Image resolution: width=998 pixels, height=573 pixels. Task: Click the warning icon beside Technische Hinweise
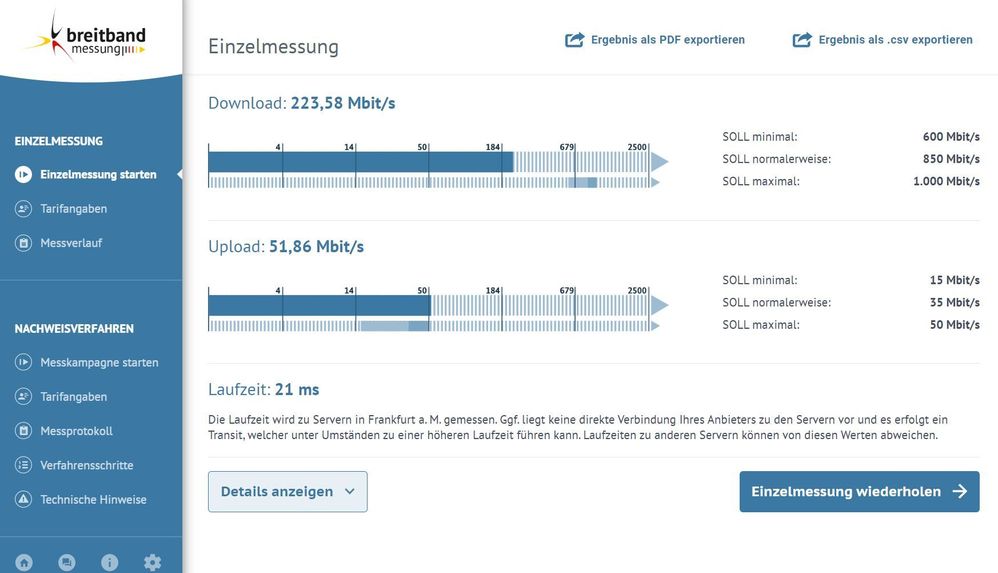[x=24, y=499]
